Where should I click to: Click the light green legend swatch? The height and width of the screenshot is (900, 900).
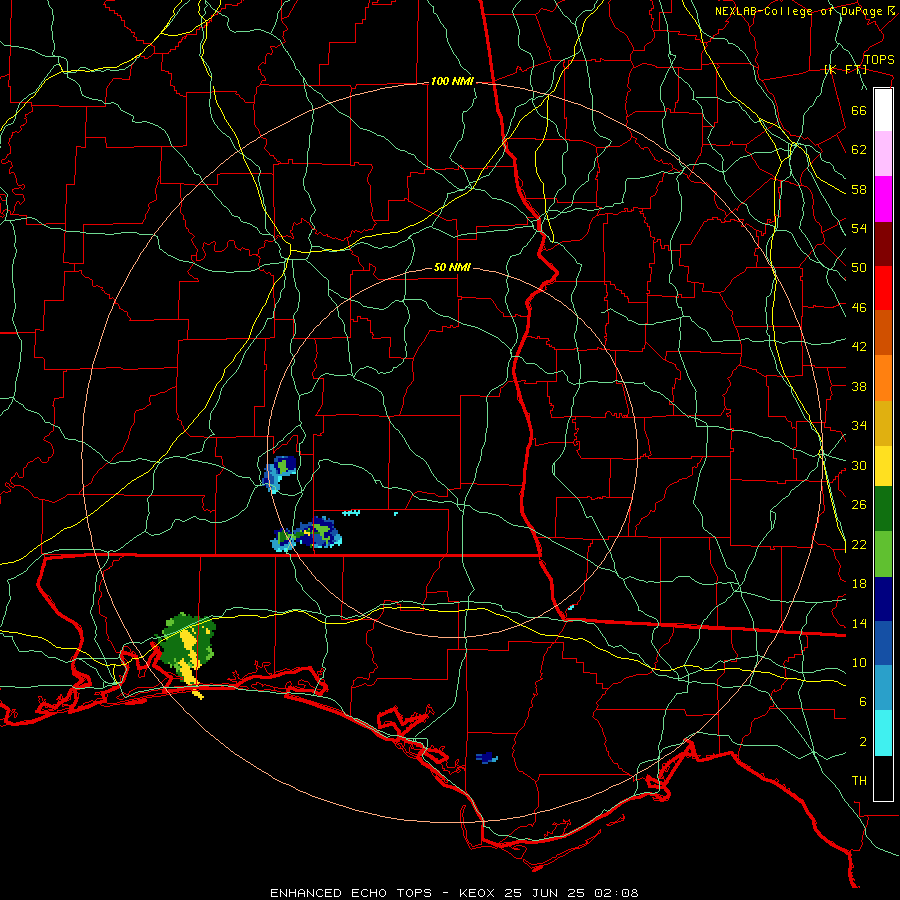[x=883, y=554]
